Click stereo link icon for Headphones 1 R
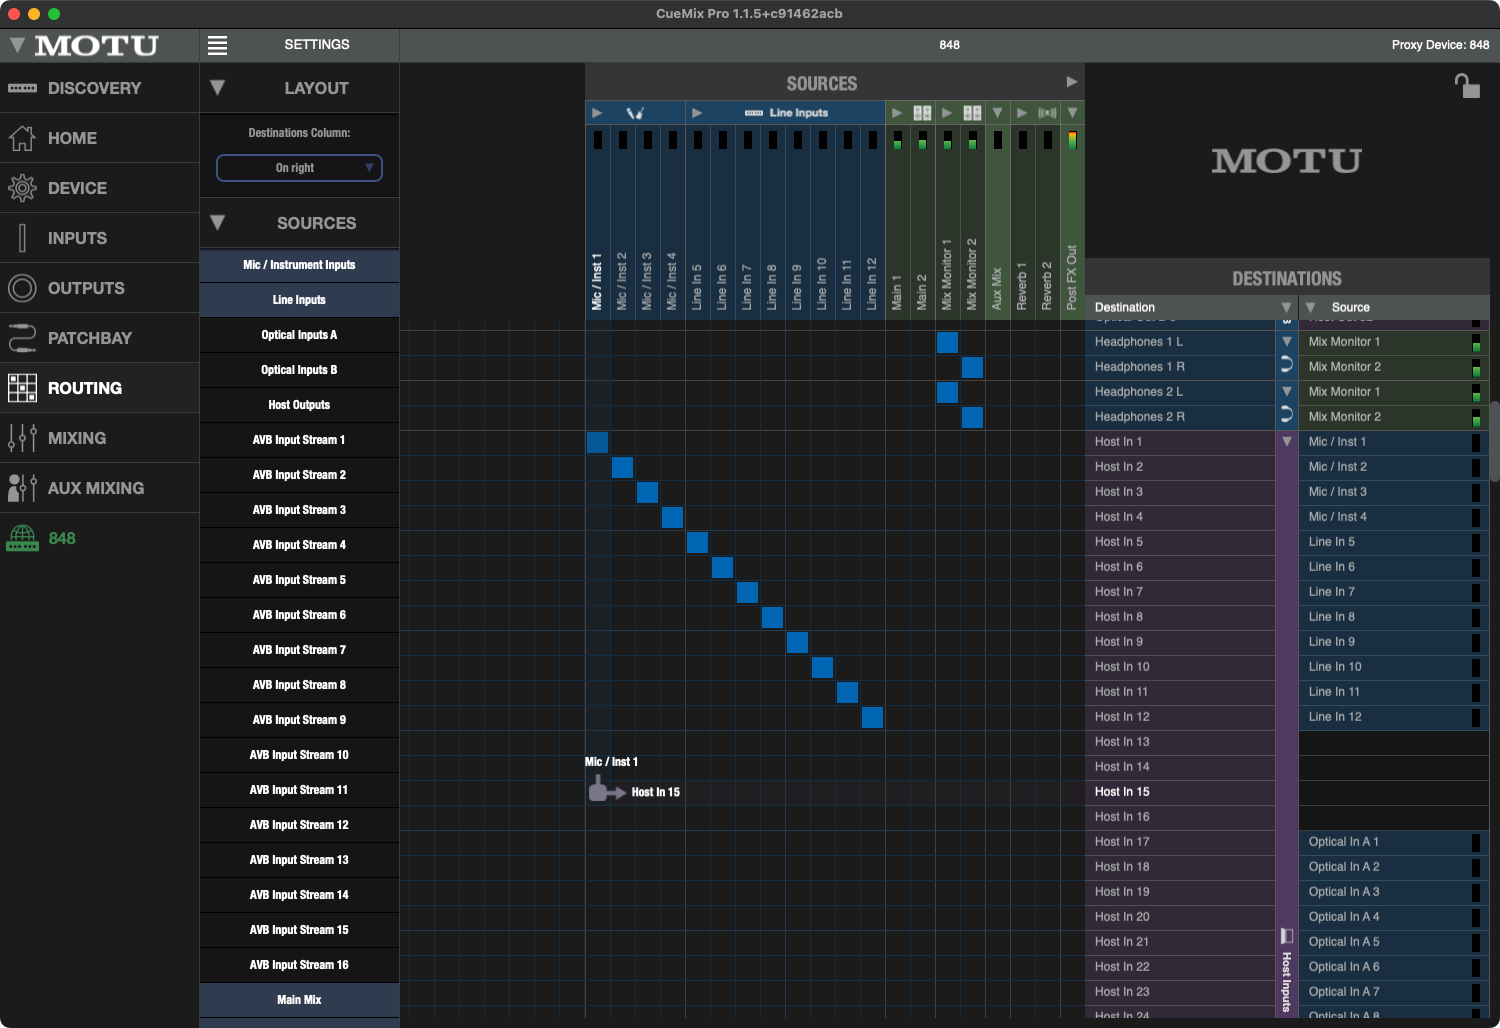This screenshot has width=1500, height=1028. pos(1287,366)
